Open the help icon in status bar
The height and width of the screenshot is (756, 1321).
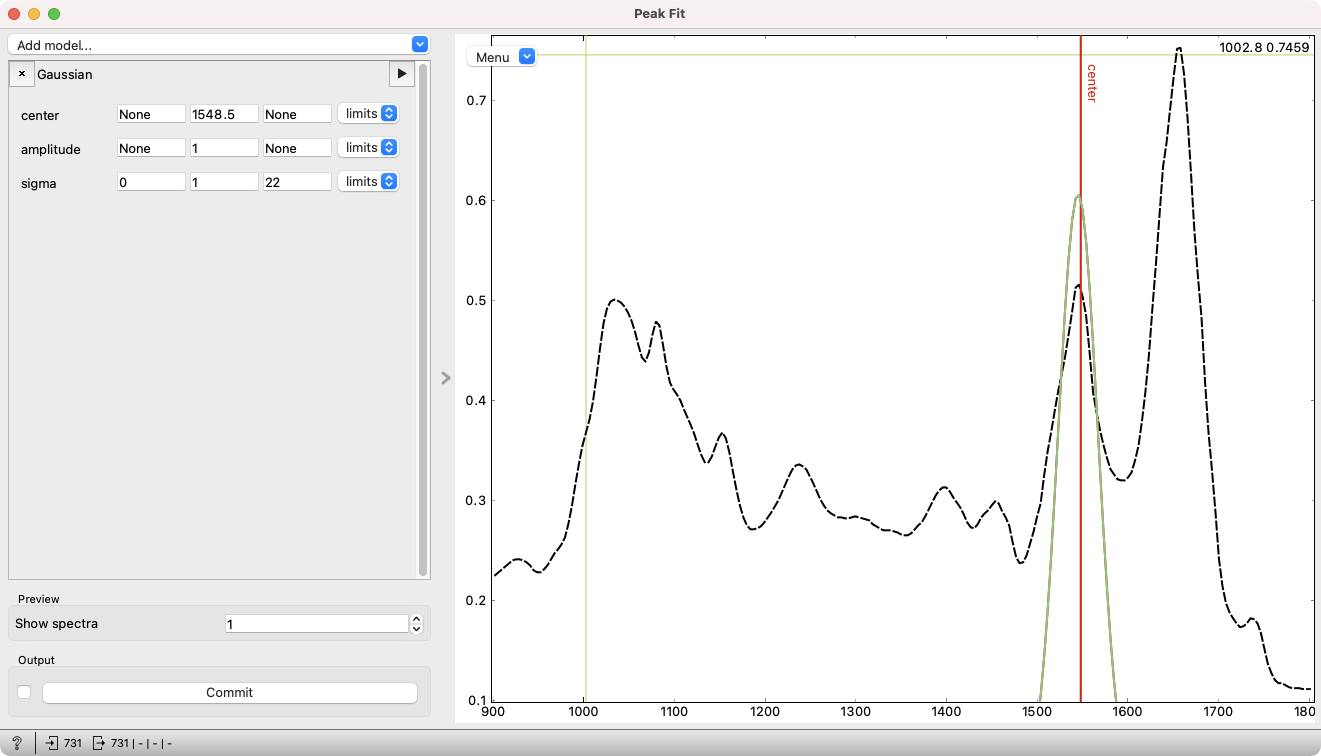[16, 743]
